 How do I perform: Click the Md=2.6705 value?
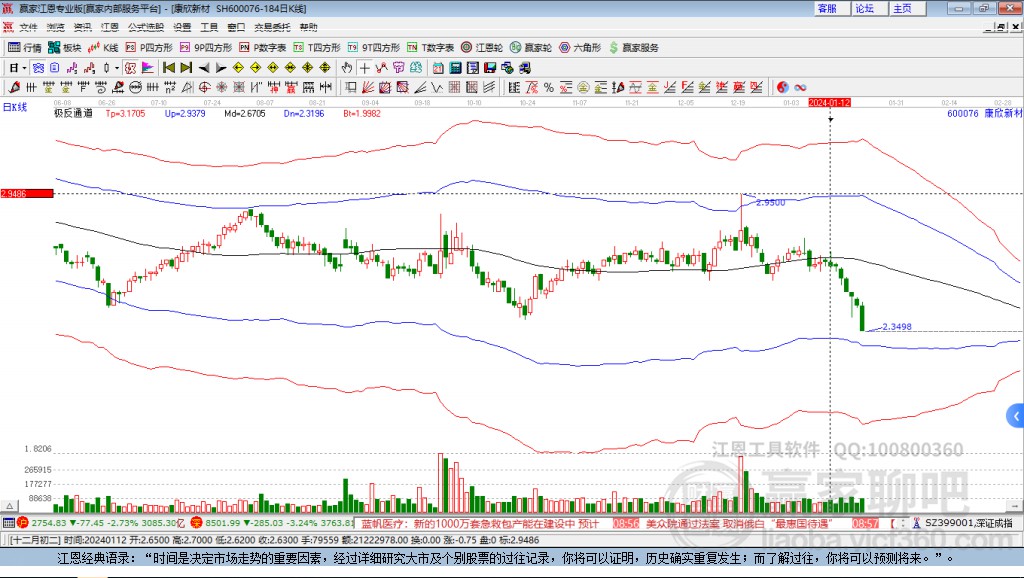pyautogui.click(x=245, y=113)
